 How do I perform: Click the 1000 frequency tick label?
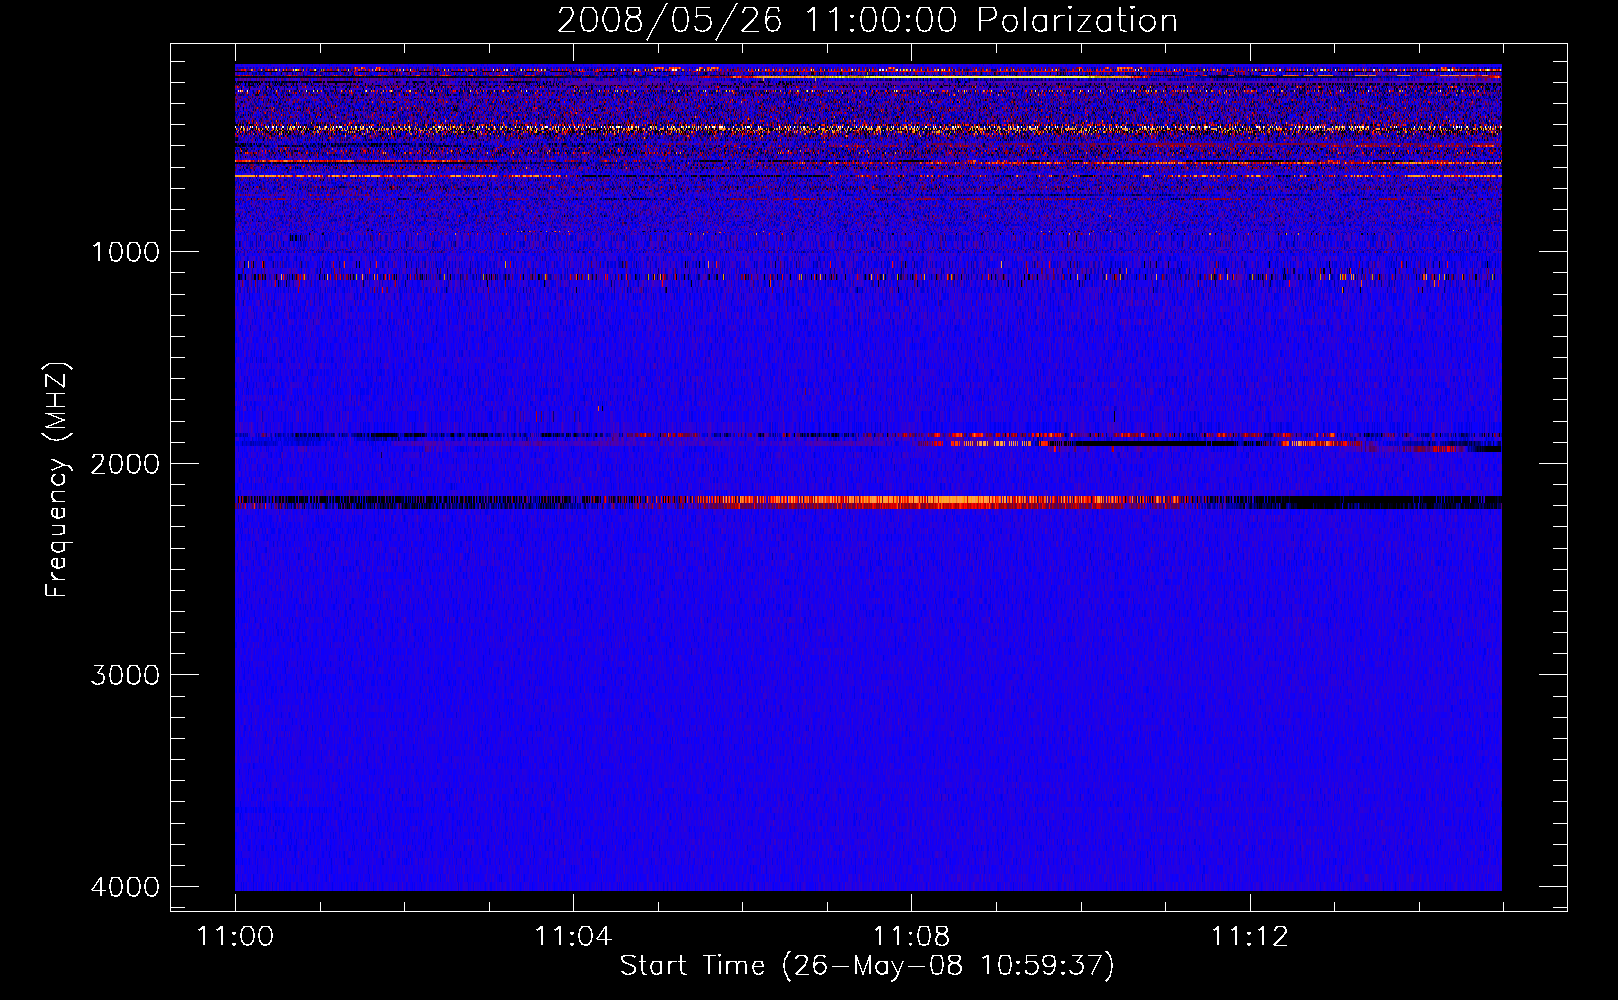(x=125, y=252)
